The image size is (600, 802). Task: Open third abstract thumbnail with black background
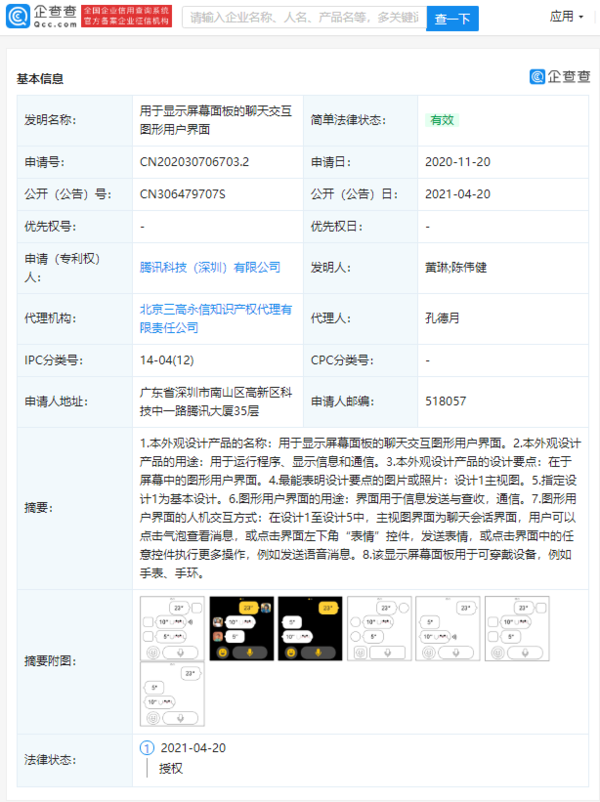310,628
